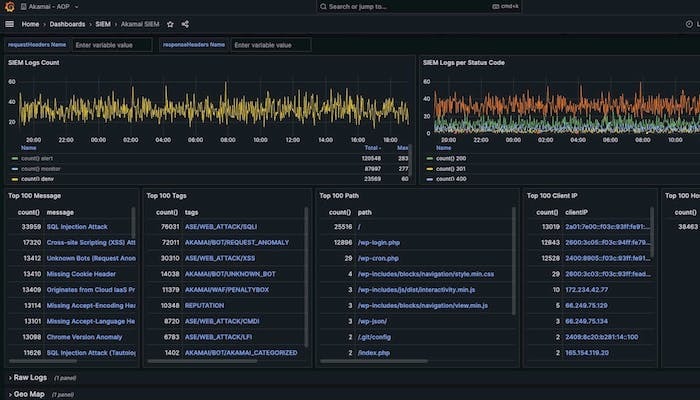This screenshot has height=400, width=700.
Task: Expand the Geo Map row
Action: click(x=26, y=394)
